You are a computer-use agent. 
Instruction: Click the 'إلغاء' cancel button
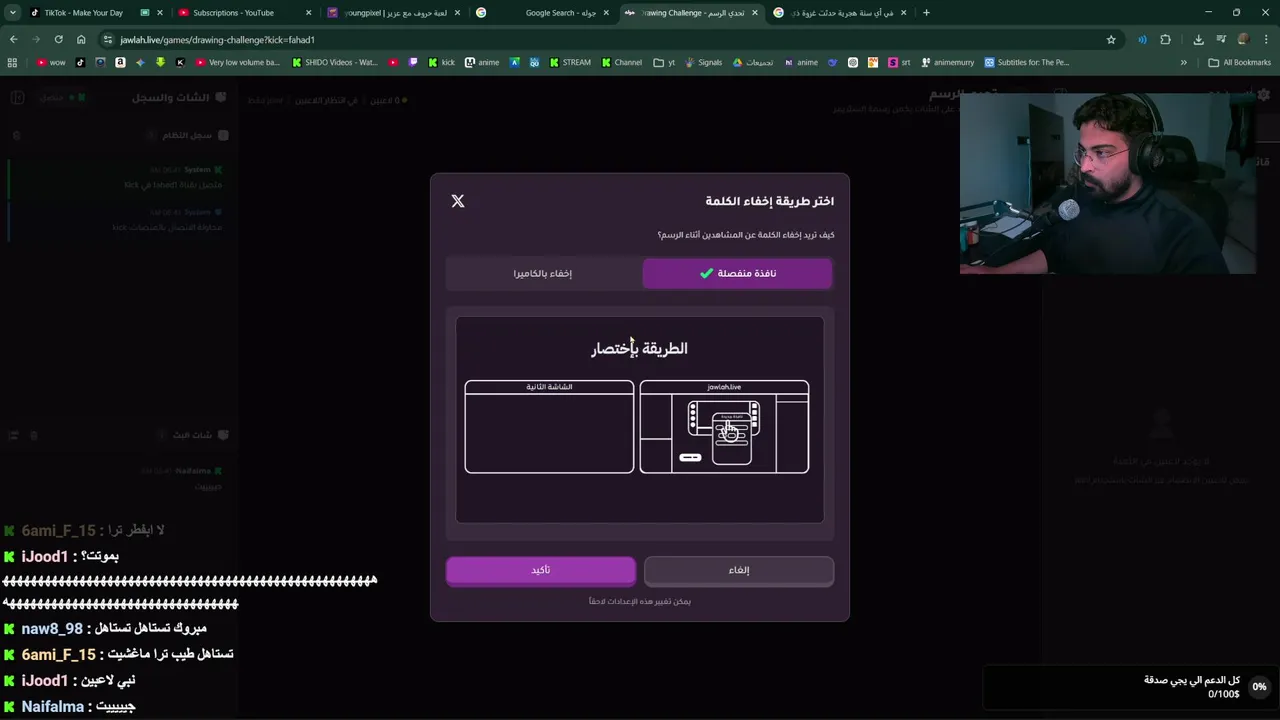(x=739, y=570)
